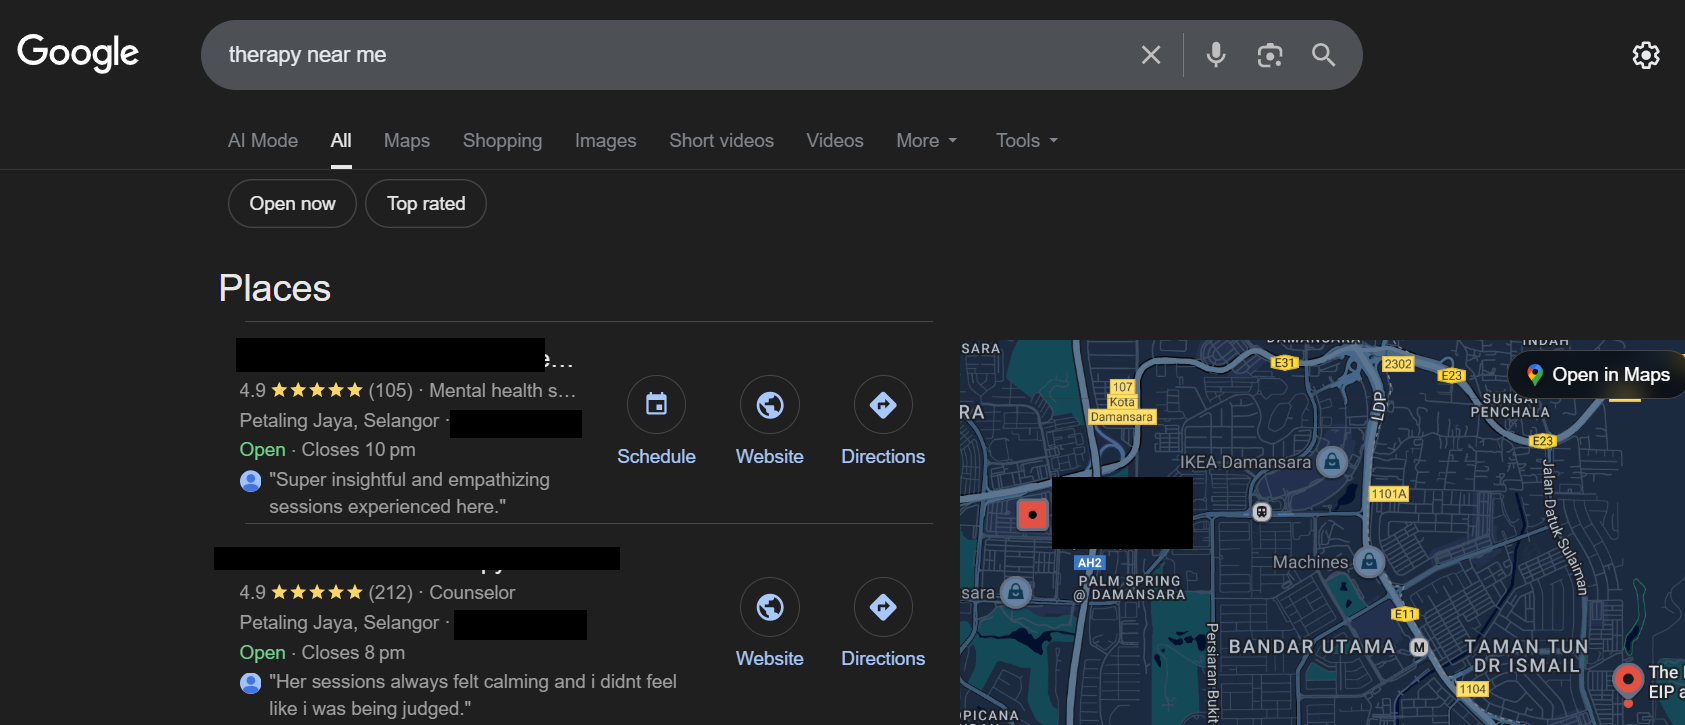Expand the More dropdown menu
This screenshot has width=1685, height=725.
(x=926, y=141)
